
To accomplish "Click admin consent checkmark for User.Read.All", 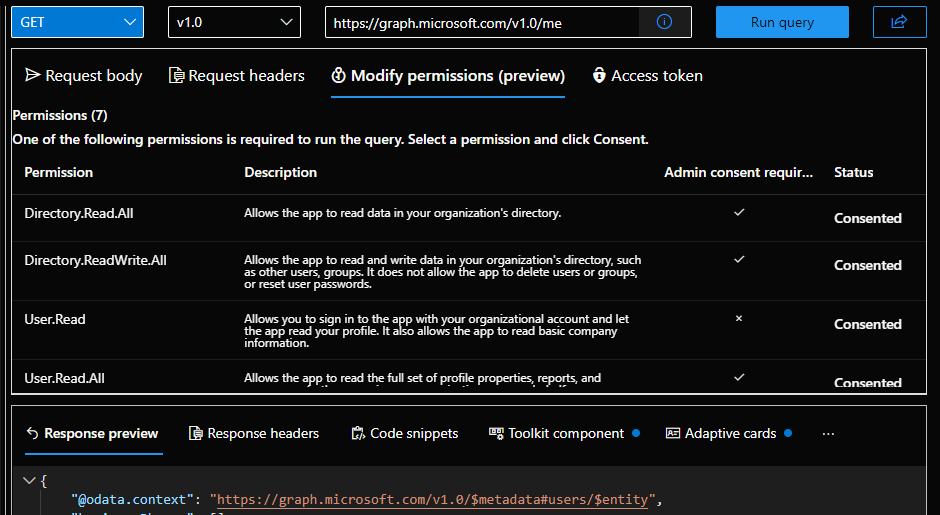I will [739, 377].
